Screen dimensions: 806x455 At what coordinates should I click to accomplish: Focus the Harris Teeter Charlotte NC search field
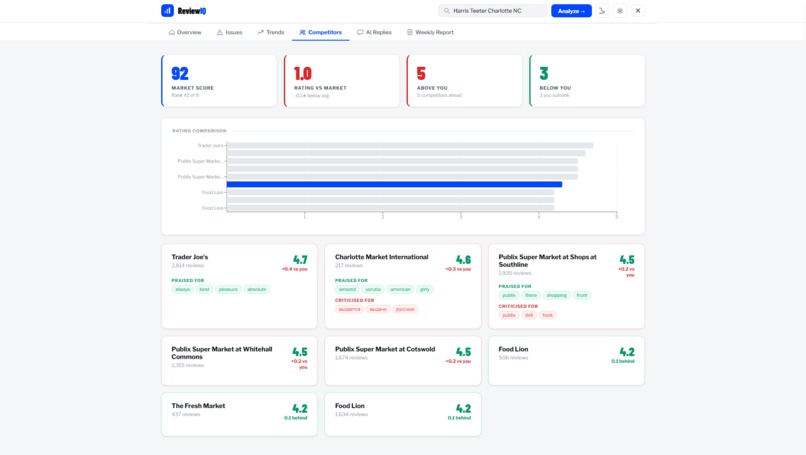click(x=492, y=11)
